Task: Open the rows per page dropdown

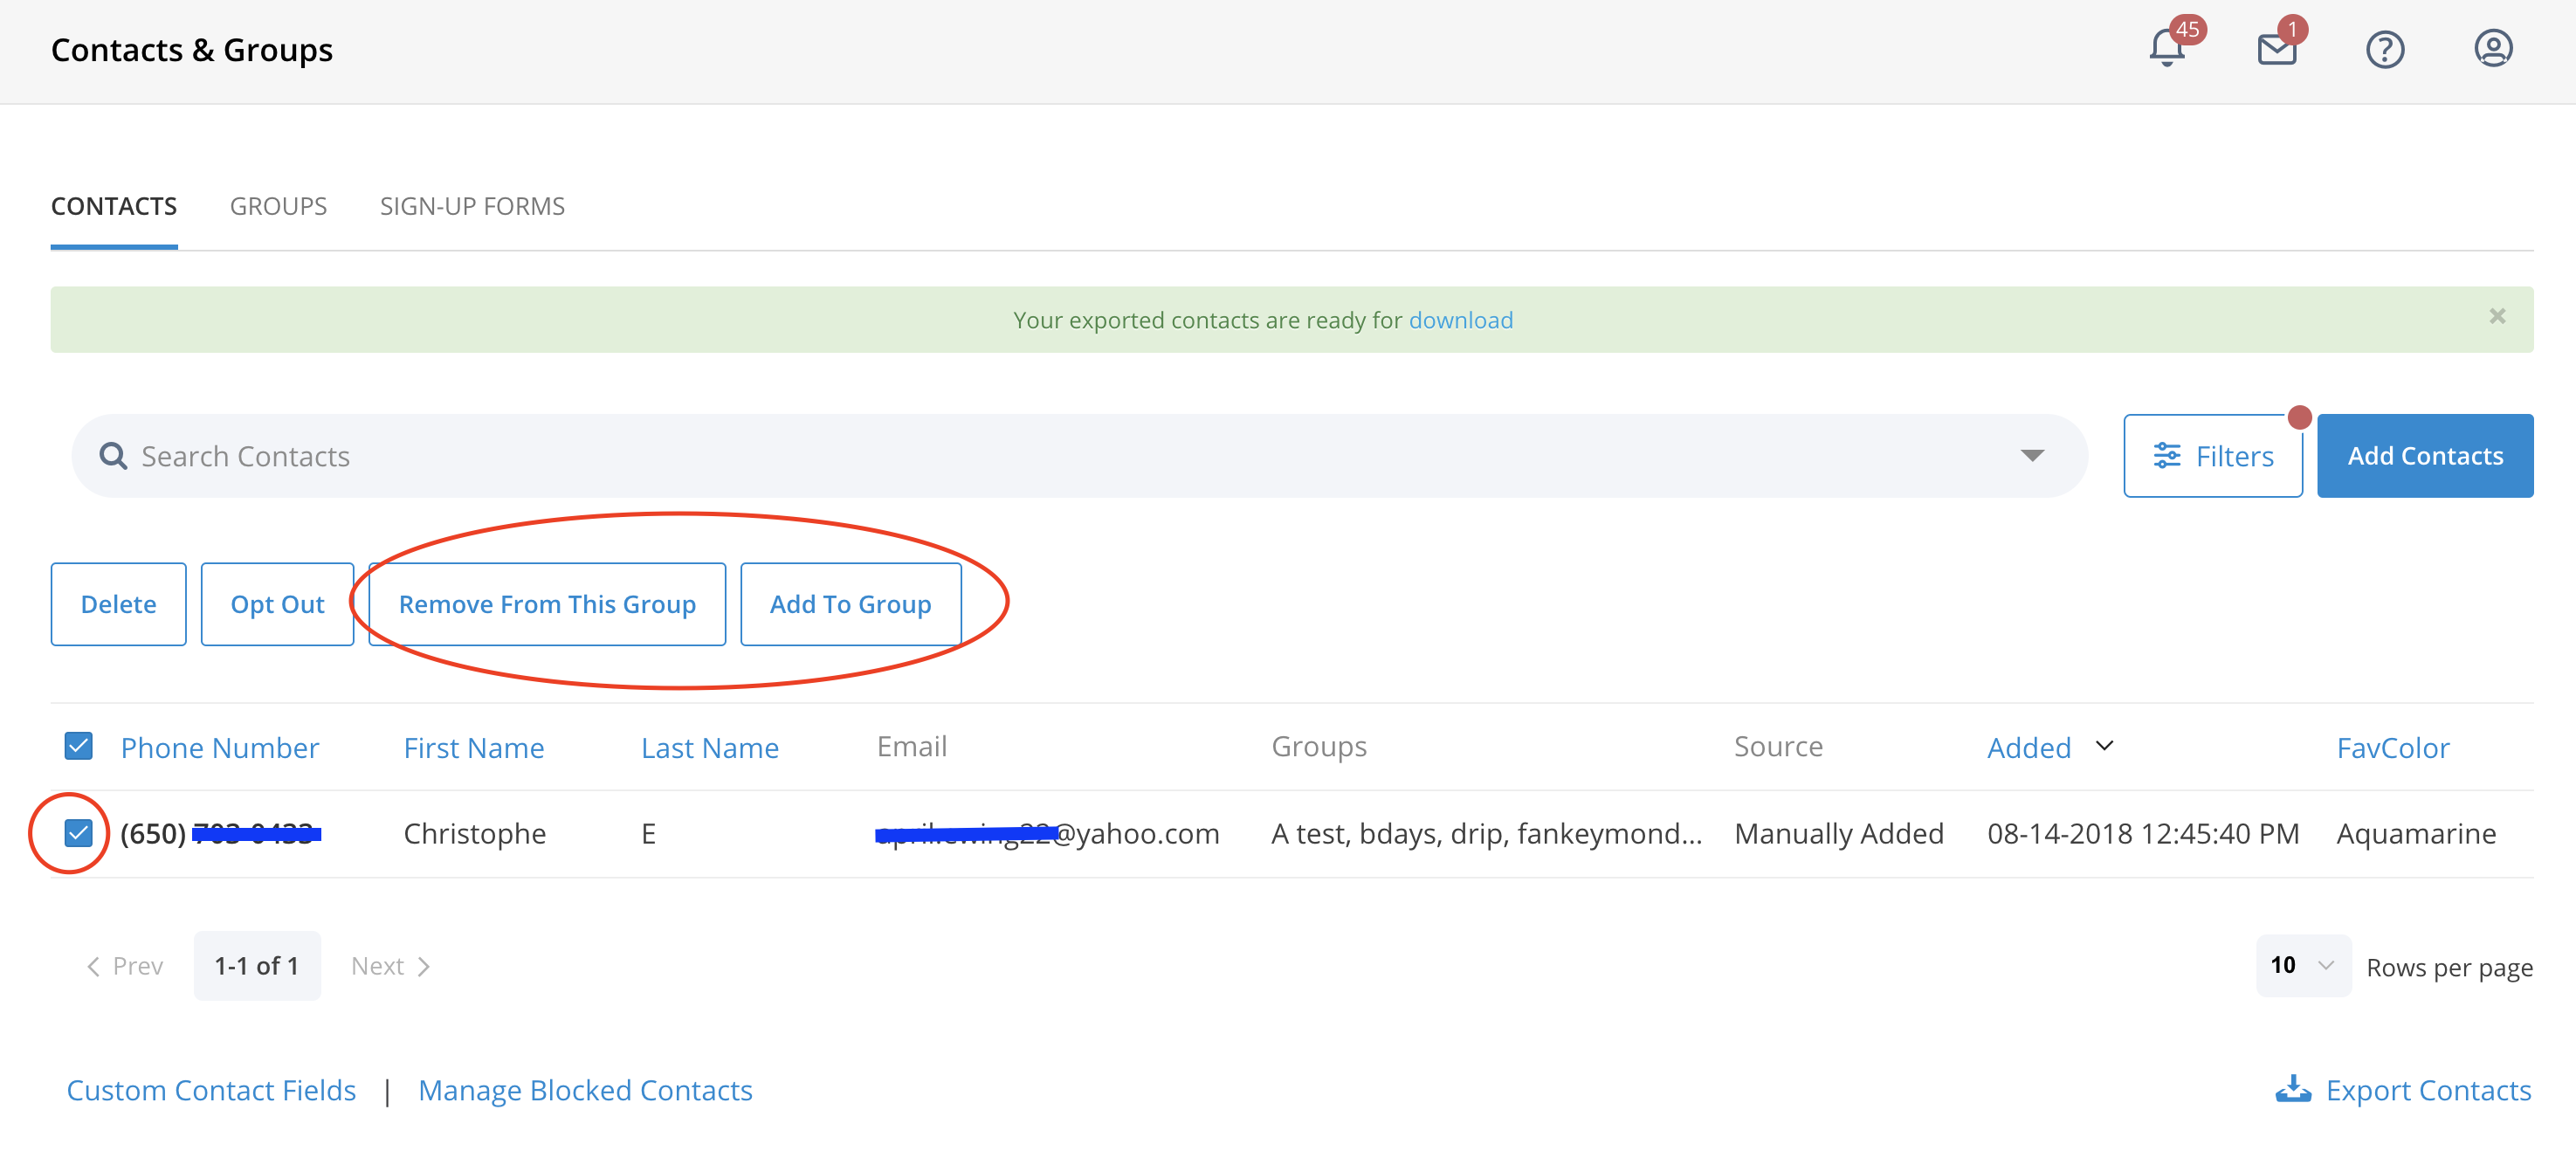Action: click(x=2302, y=965)
